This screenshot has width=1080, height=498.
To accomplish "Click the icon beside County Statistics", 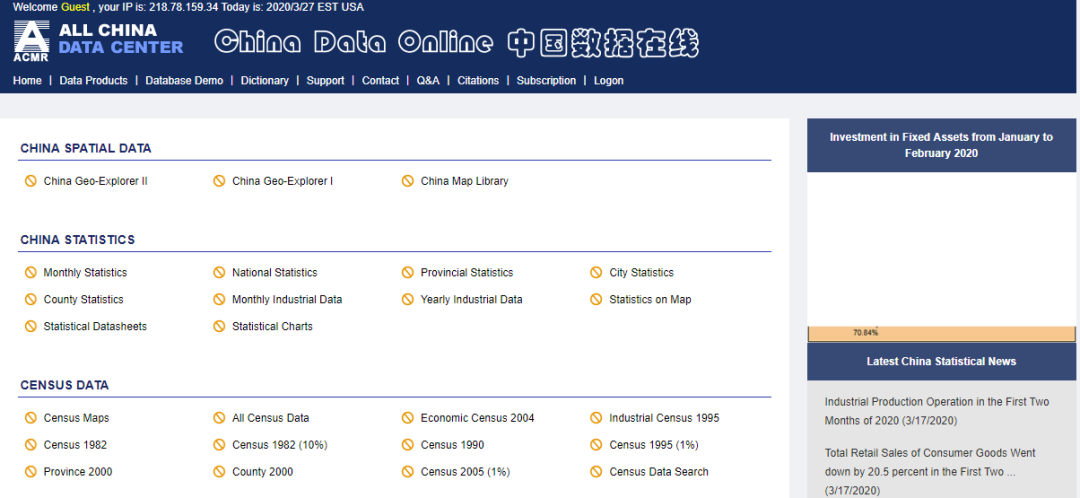I will click(x=30, y=300).
